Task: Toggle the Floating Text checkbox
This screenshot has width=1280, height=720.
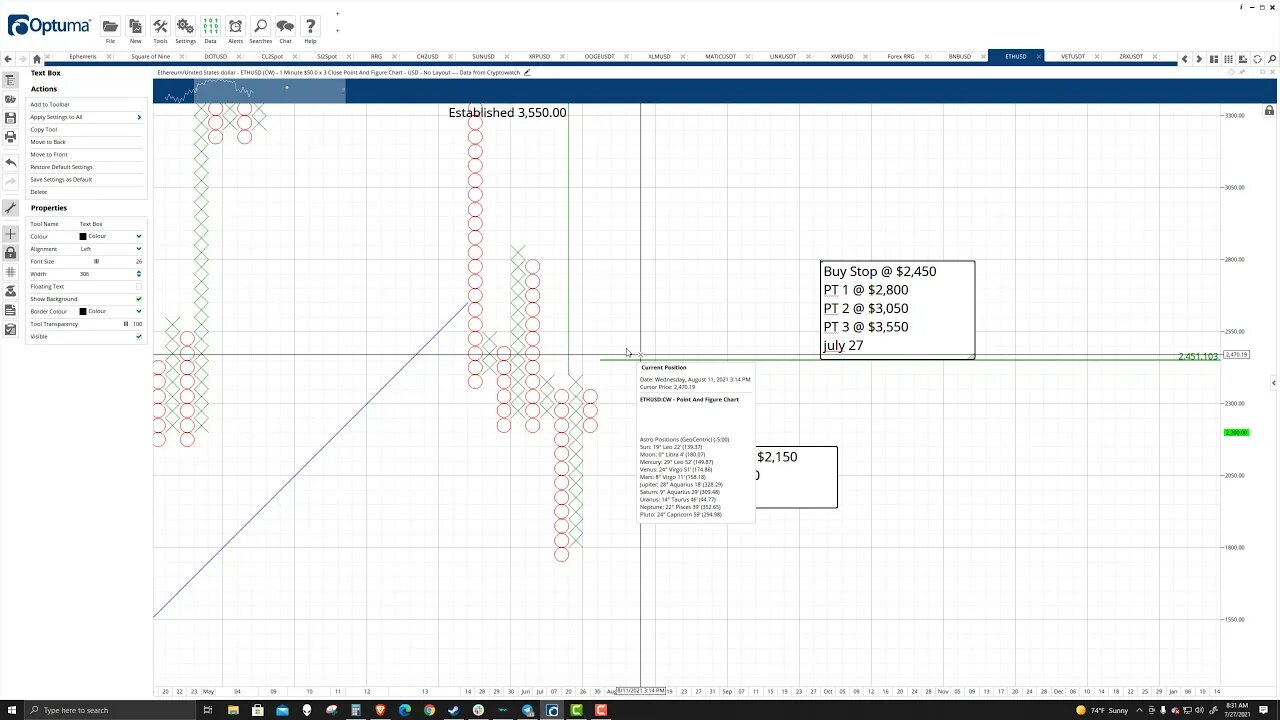Action: 138,286
